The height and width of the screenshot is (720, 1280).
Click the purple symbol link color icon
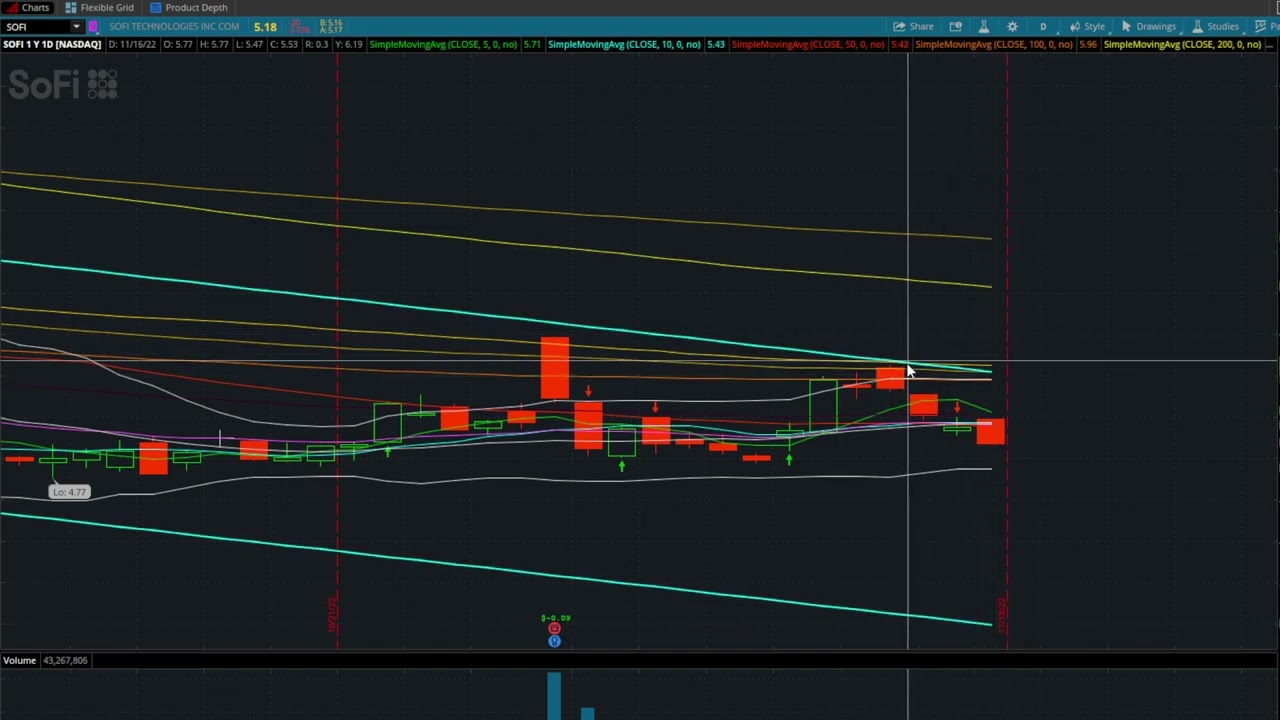(94, 27)
